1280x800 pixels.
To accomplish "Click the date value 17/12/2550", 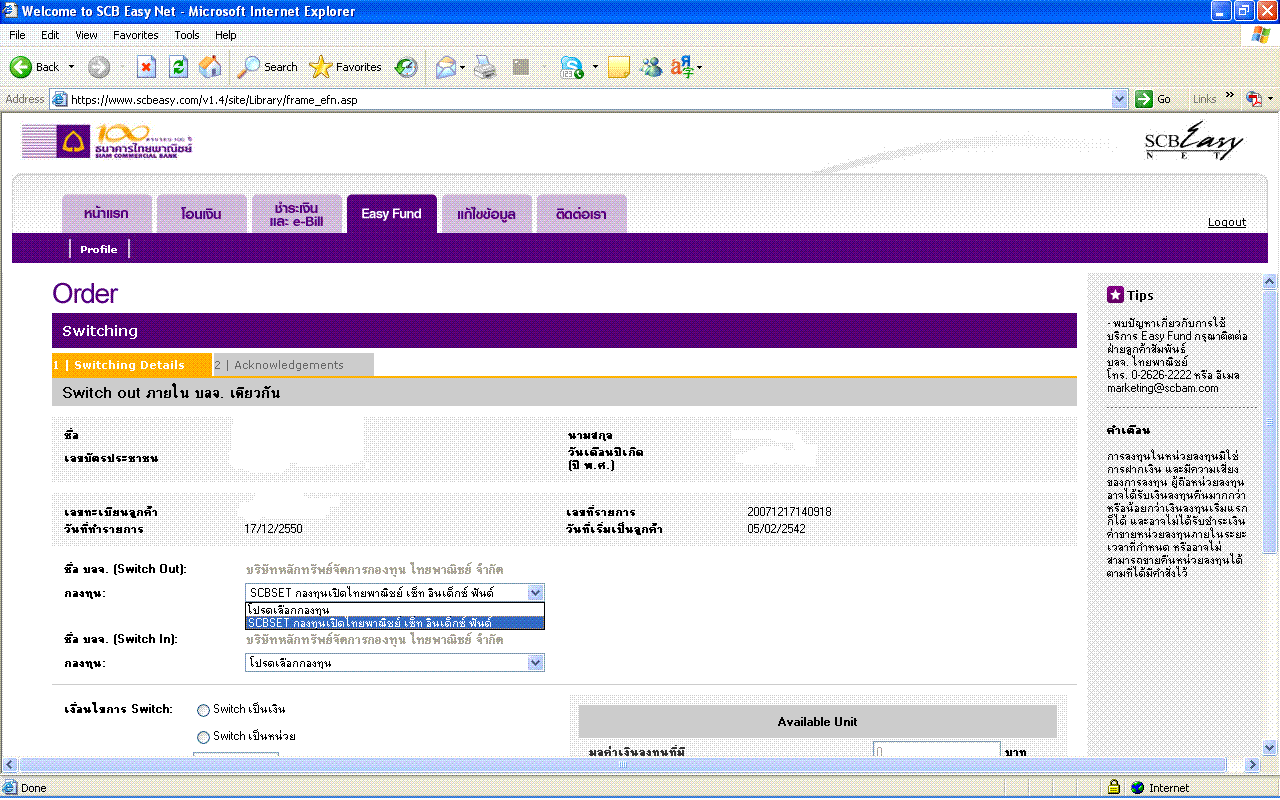I will click(x=273, y=528).
